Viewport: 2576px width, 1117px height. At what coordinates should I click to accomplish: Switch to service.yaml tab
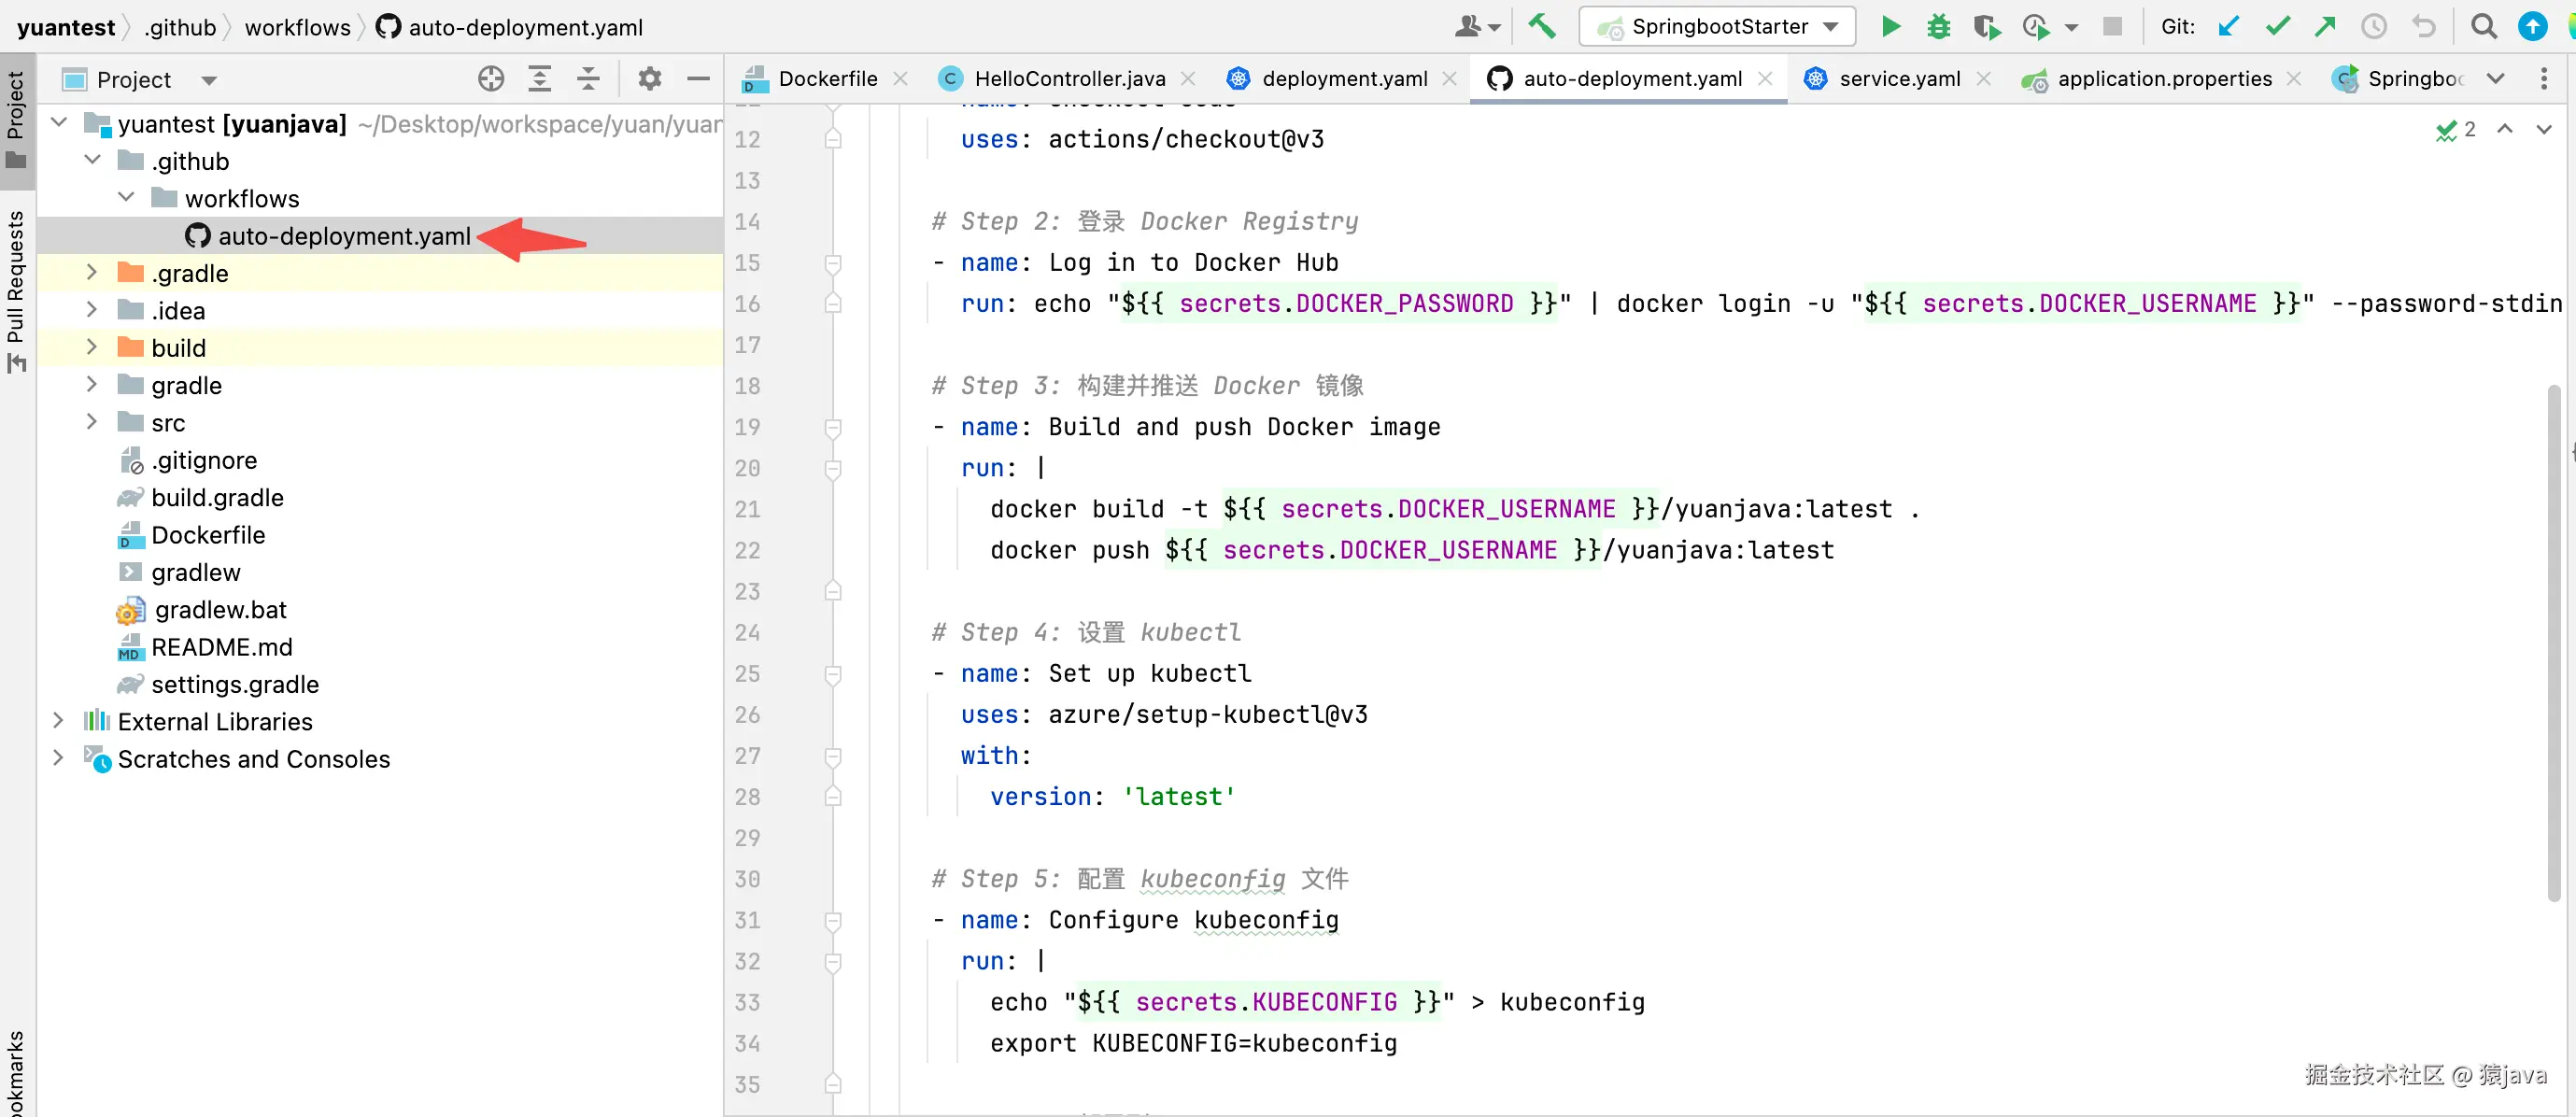tap(1898, 79)
